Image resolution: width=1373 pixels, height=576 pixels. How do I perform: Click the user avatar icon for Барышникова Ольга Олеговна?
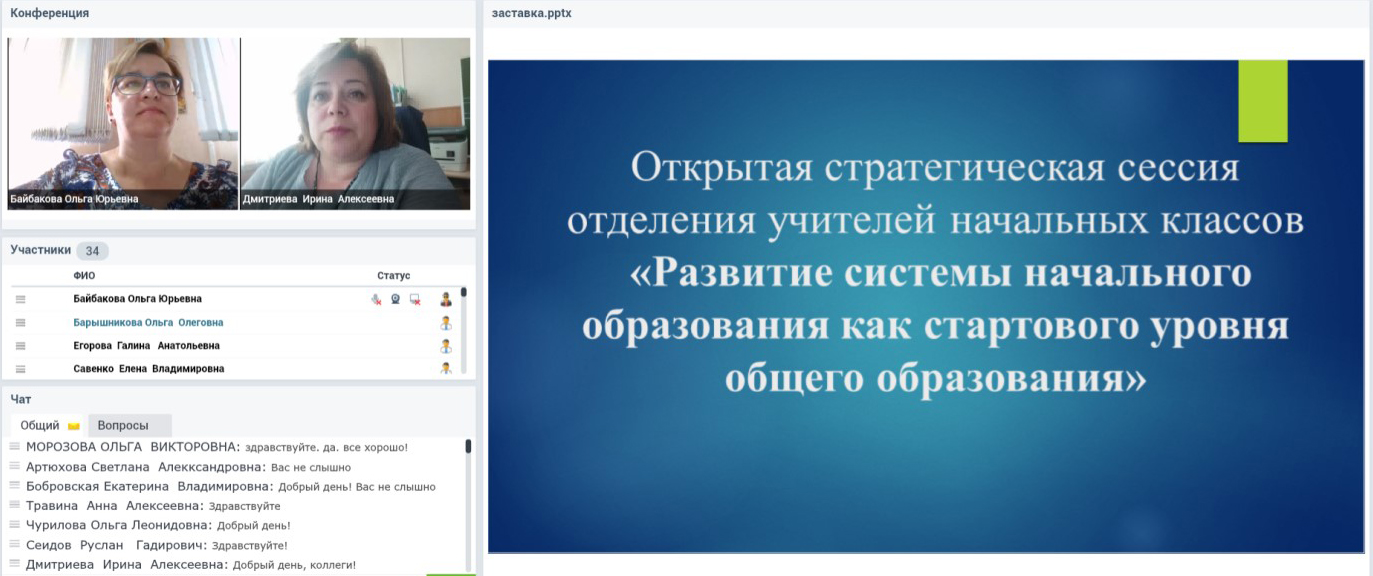[446, 323]
